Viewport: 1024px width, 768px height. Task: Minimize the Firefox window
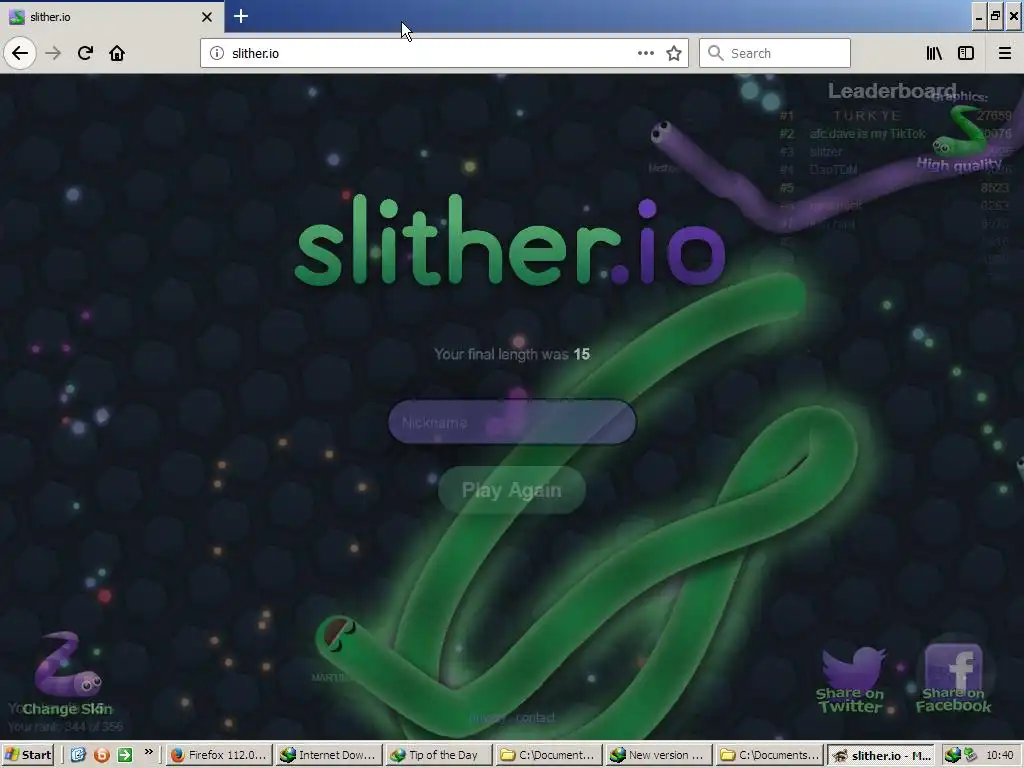978,17
